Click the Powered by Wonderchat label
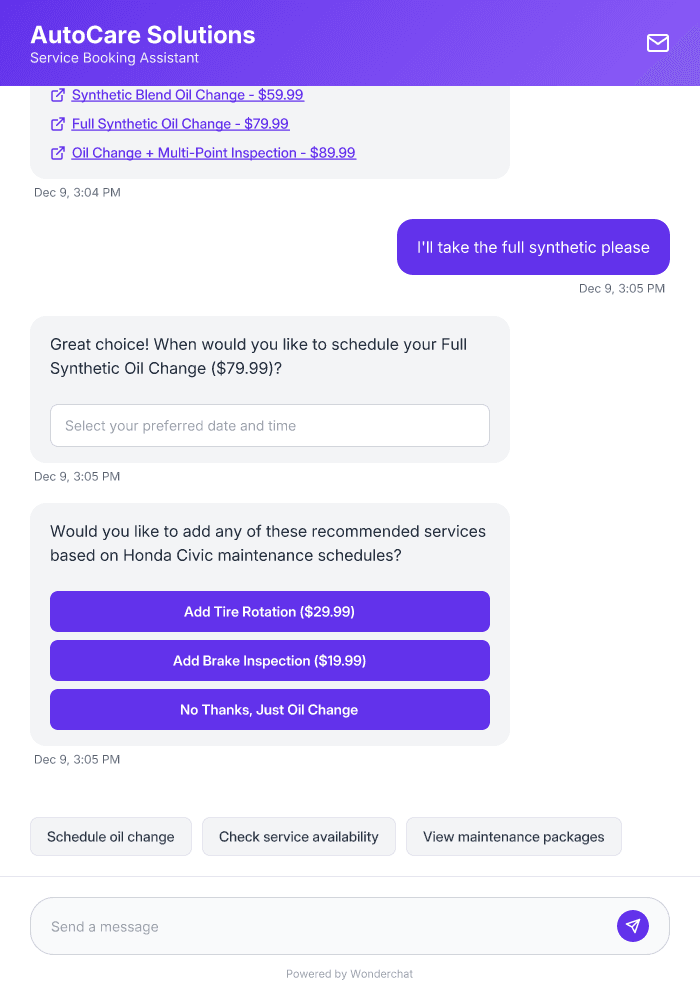This screenshot has height=1000, width=700. tap(349, 973)
